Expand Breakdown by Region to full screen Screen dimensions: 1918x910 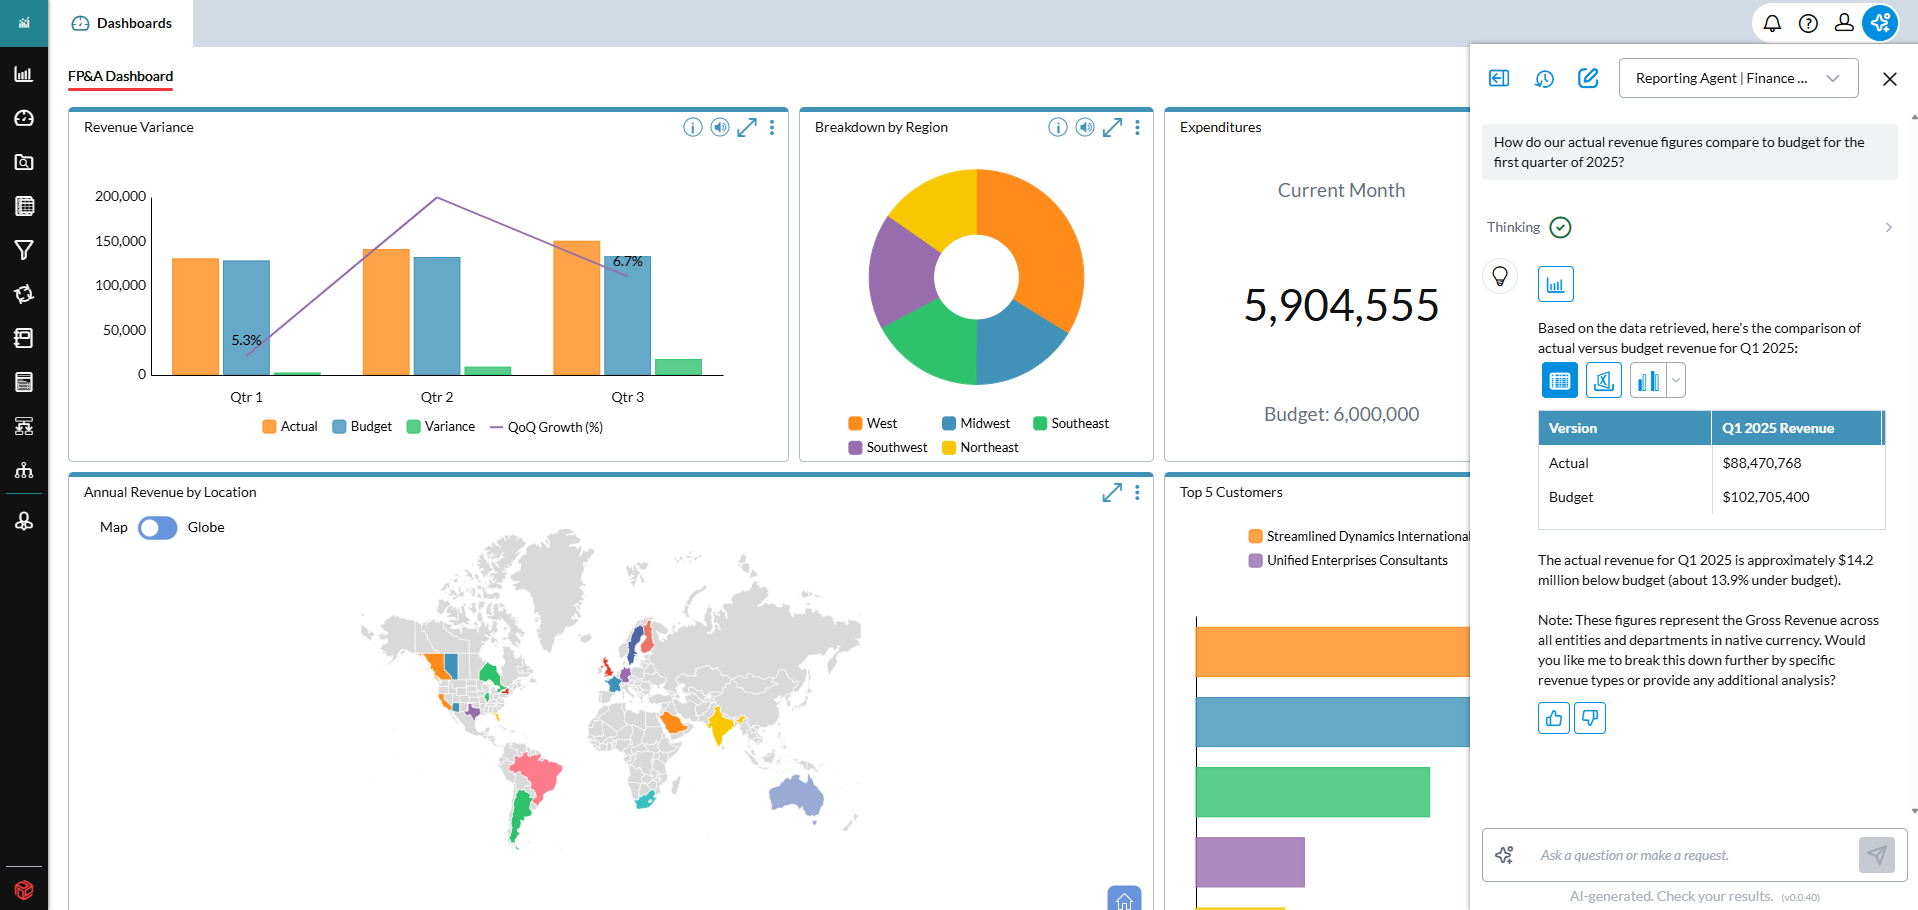point(1112,128)
